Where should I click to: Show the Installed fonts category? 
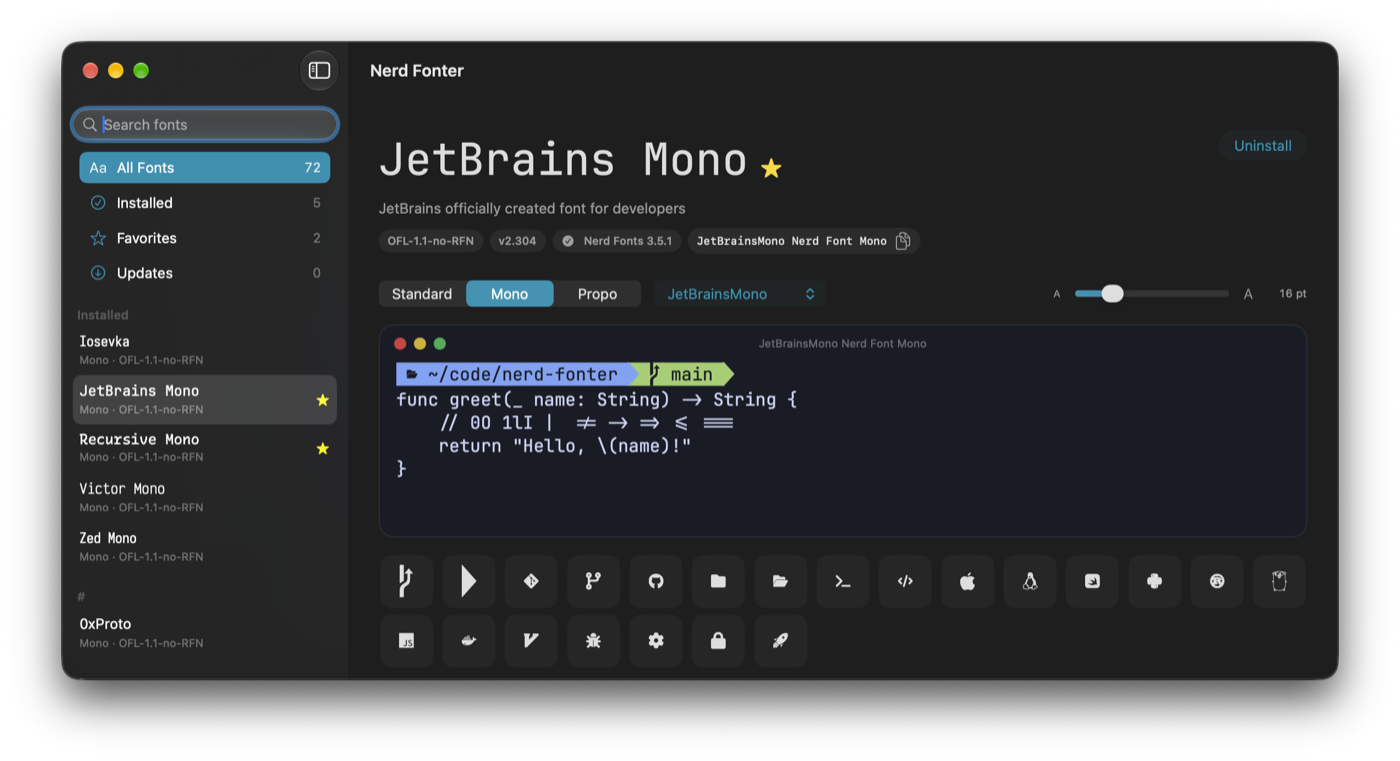coord(205,203)
